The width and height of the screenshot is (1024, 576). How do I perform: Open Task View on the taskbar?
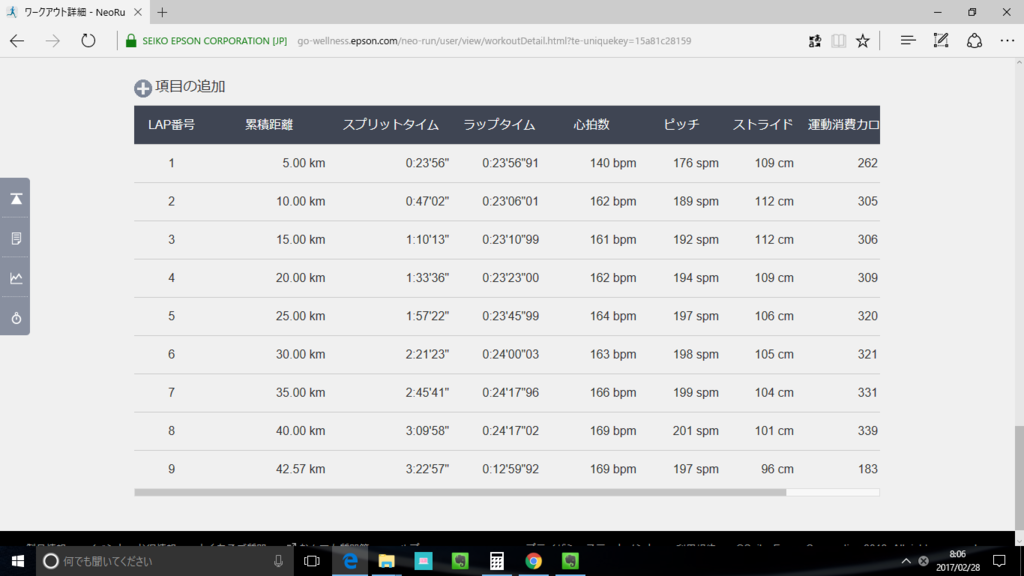pyautogui.click(x=312, y=561)
